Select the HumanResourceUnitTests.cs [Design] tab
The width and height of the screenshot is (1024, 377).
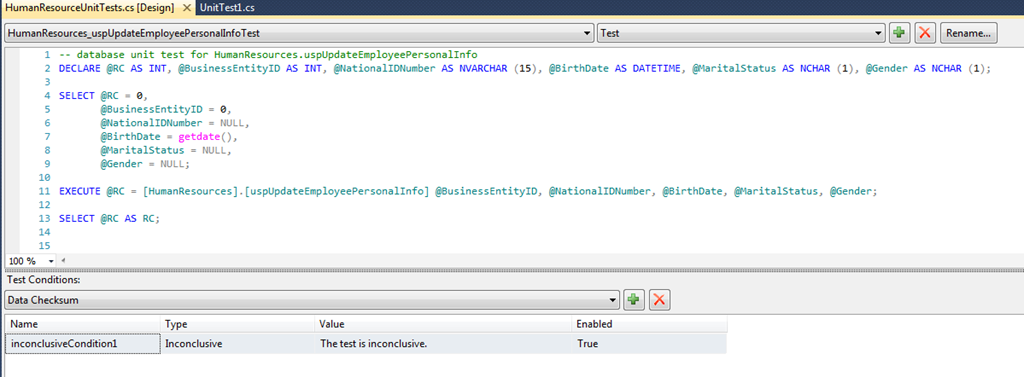point(91,8)
